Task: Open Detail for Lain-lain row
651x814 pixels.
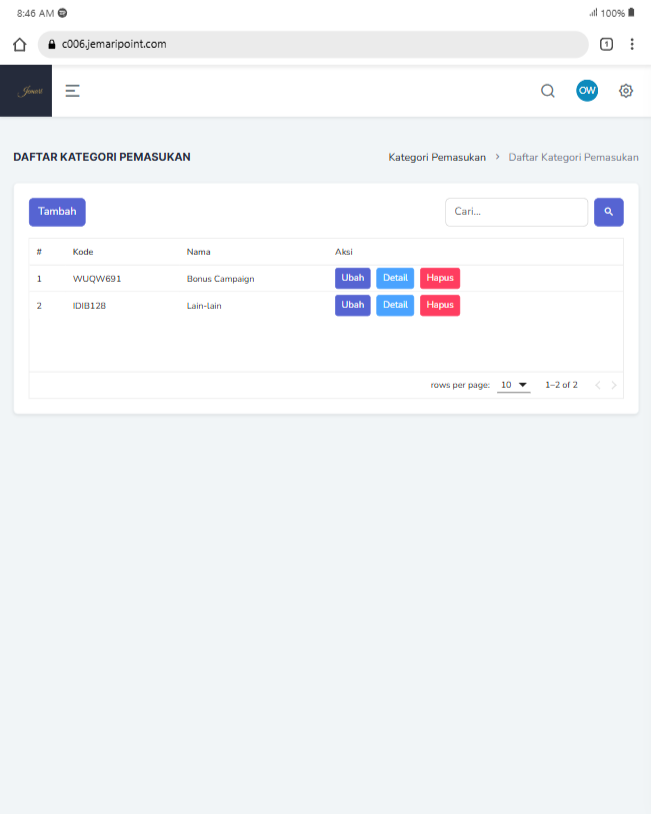Action: 395,305
